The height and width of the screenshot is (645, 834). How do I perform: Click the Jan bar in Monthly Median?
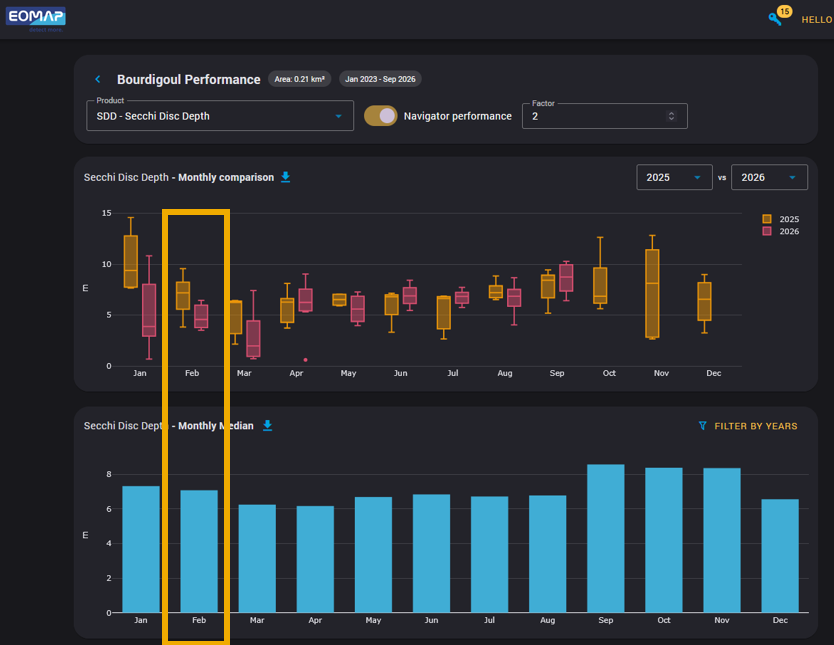[141, 549]
